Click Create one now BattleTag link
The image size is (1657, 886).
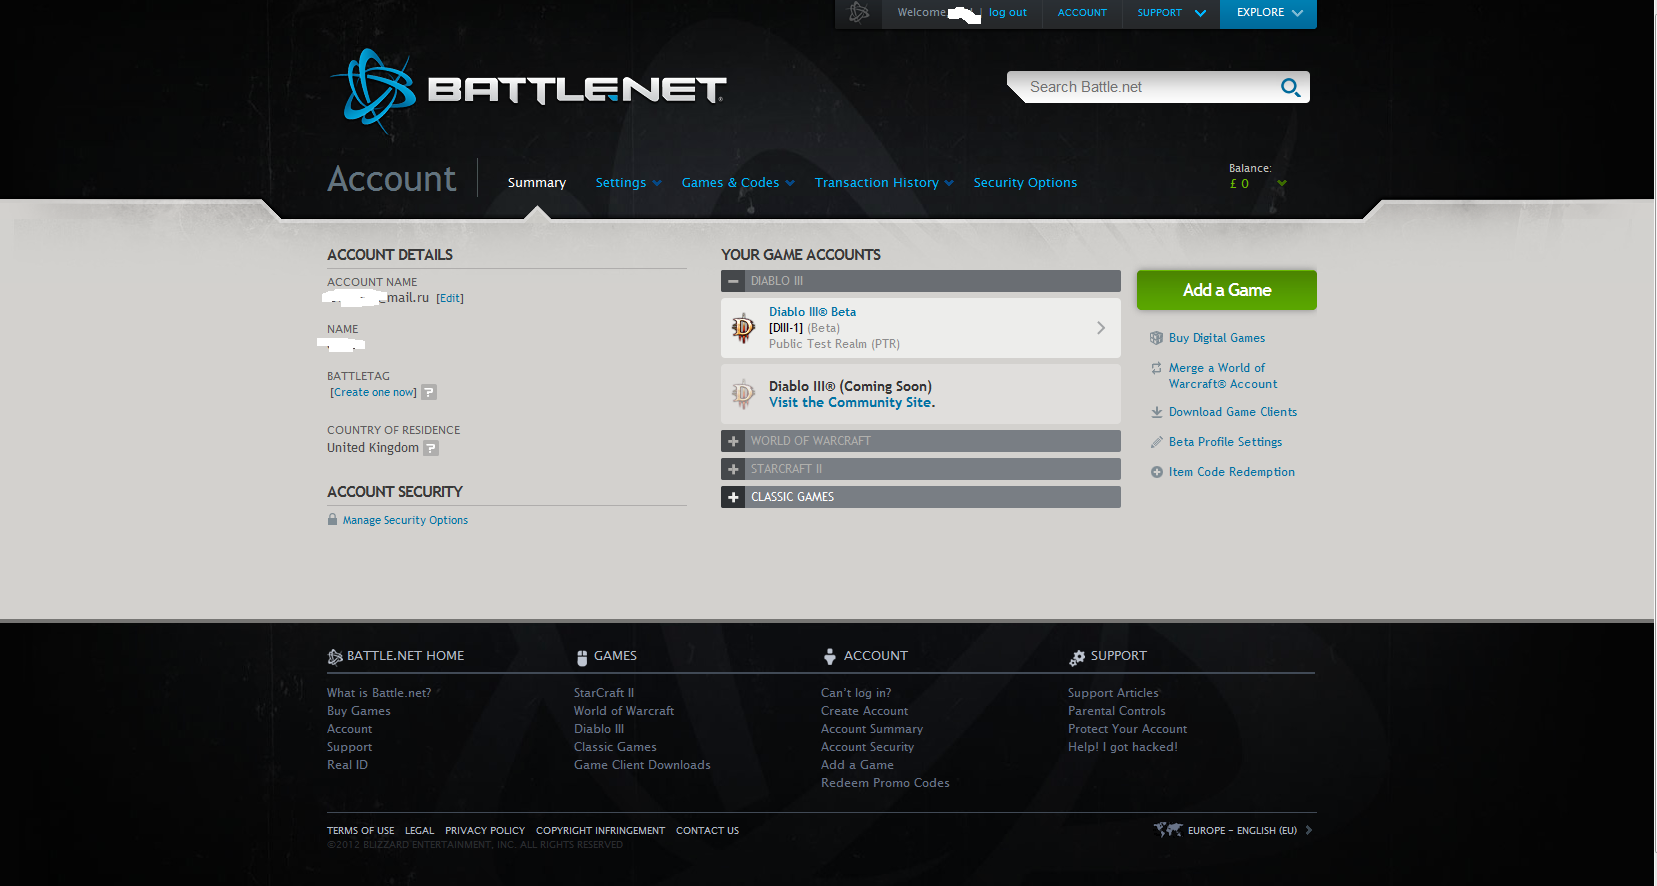coord(374,392)
